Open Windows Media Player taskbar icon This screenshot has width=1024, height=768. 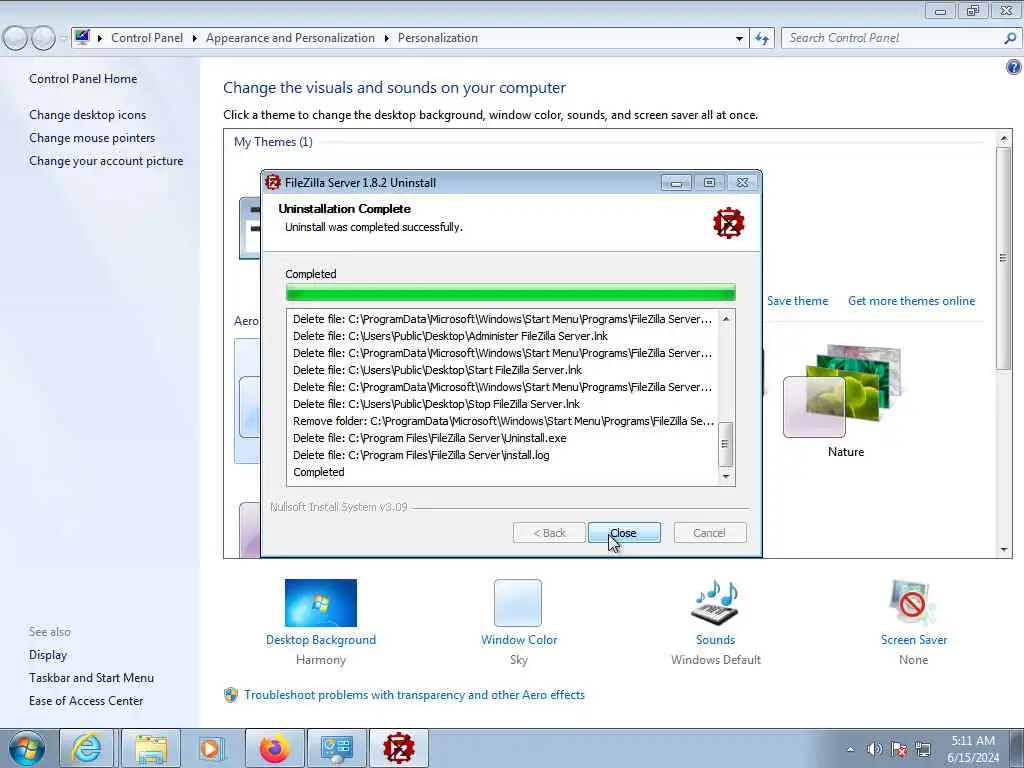pyautogui.click(x=212, y=748)
